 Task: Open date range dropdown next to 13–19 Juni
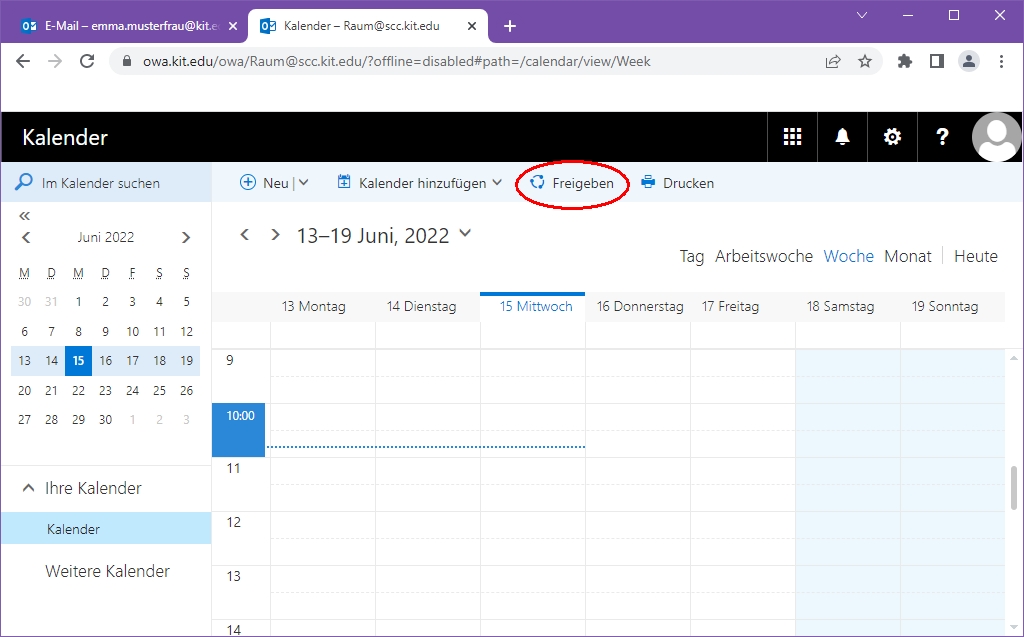[x=464, y=234]
